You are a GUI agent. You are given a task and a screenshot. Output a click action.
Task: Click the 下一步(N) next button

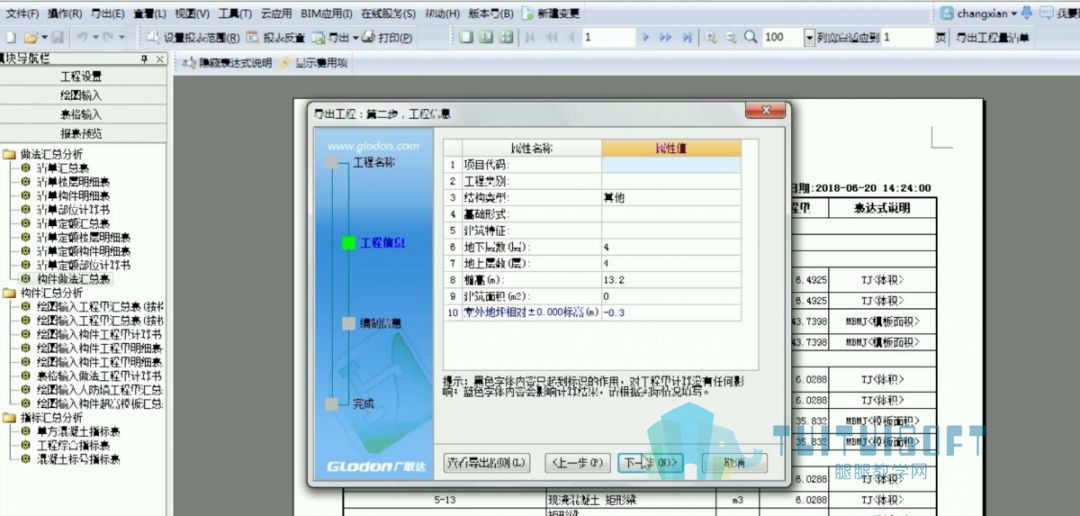click(650, 463)
